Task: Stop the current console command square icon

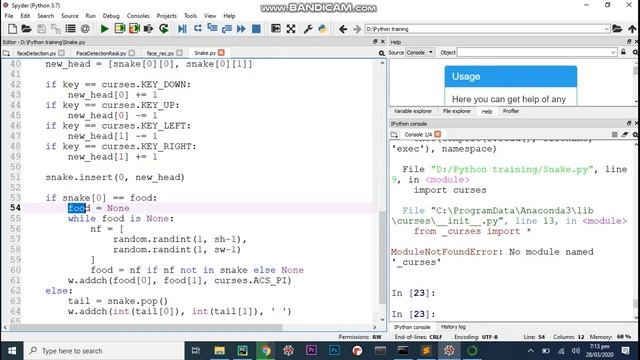Action: pyautogui.click(x=614, y=134)
